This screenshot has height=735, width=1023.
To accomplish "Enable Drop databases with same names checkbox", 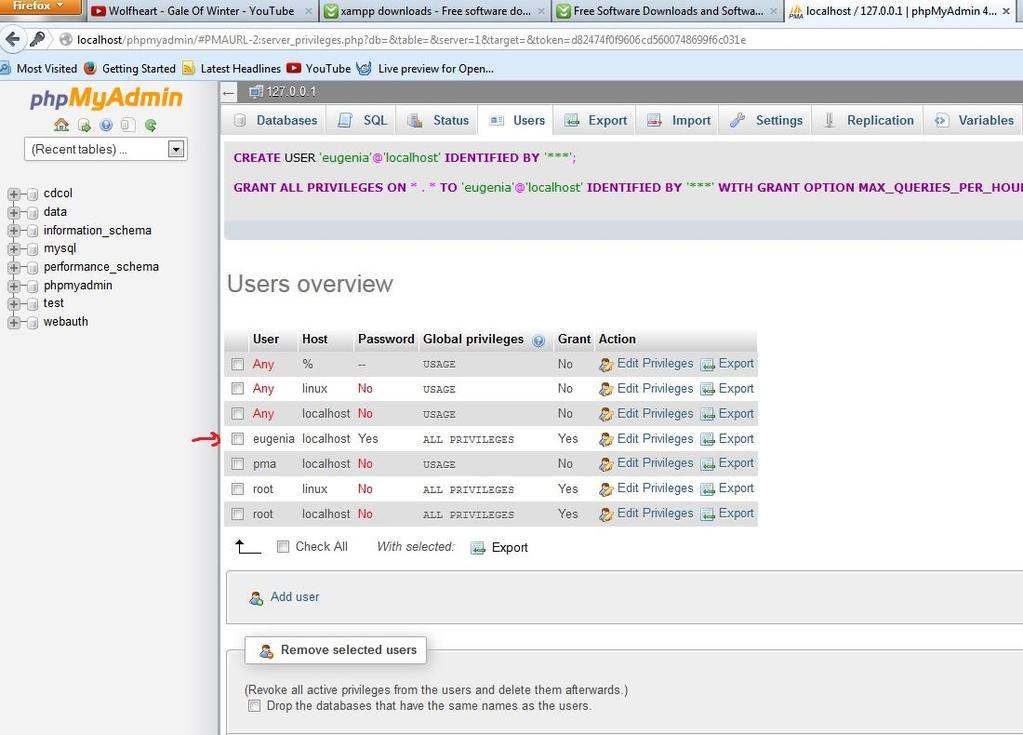I will tap(254, 706).
